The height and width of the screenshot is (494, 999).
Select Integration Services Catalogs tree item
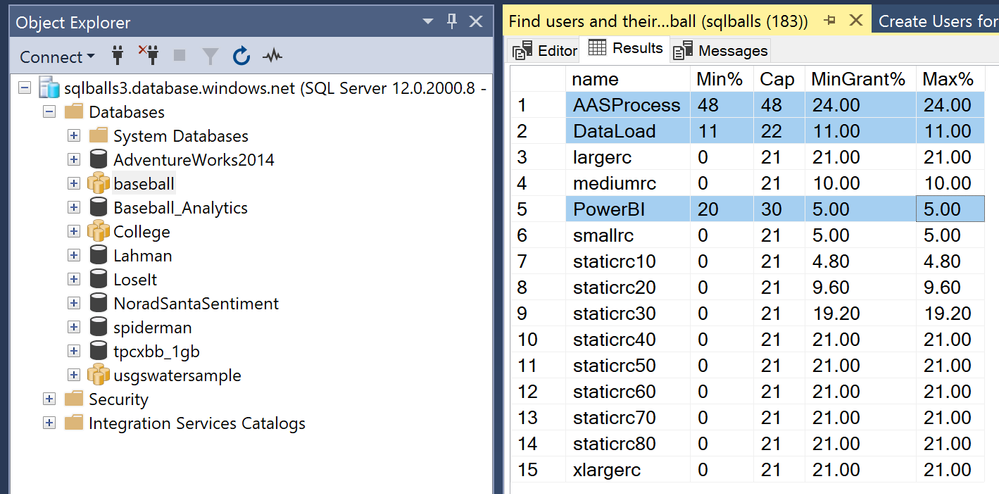click(197, 423)
